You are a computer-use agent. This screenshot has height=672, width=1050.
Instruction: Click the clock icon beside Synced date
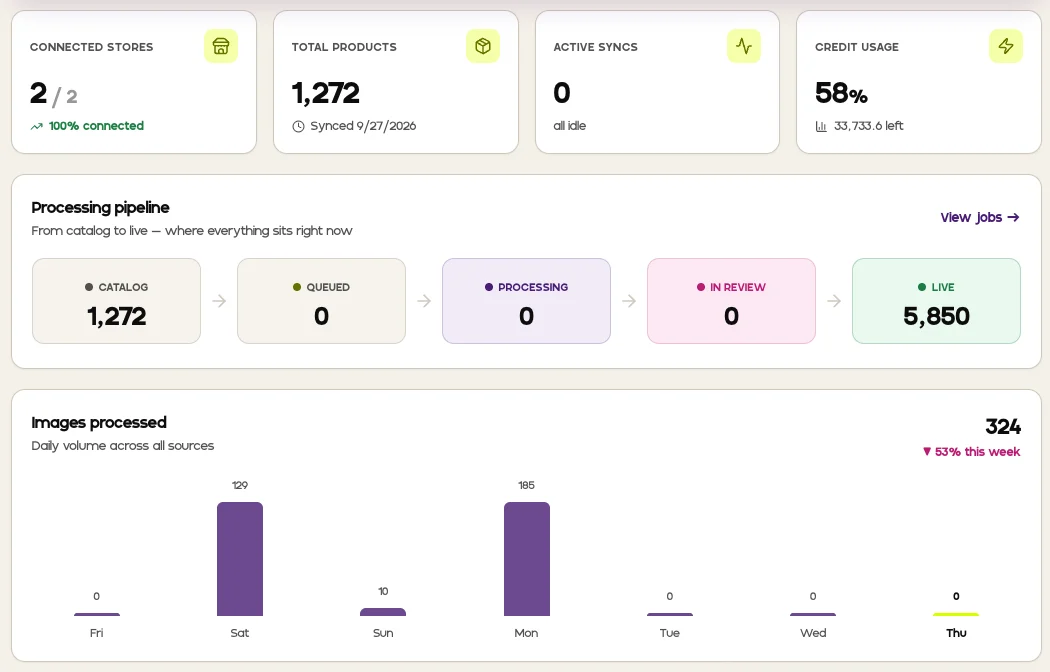click(x=298, y=127)
